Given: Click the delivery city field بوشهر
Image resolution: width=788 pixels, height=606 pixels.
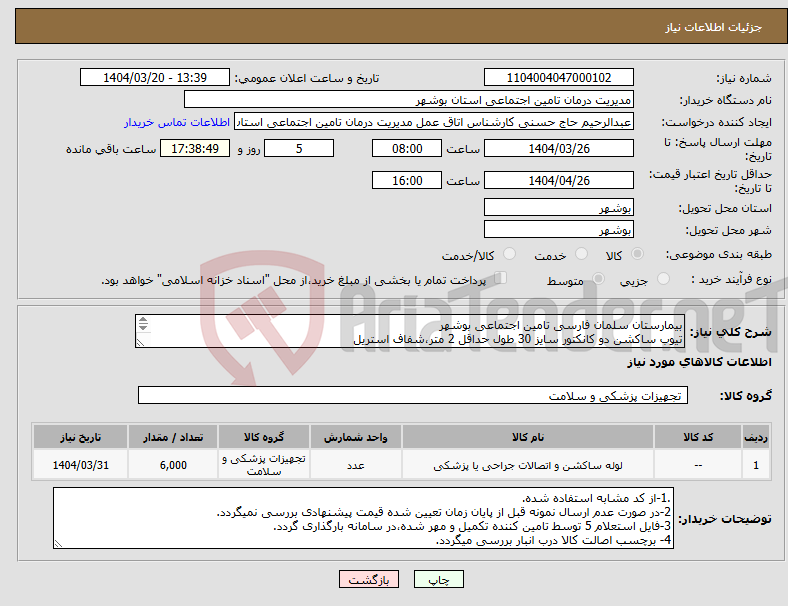Looking at the screenshot, I should coord(558,229).
